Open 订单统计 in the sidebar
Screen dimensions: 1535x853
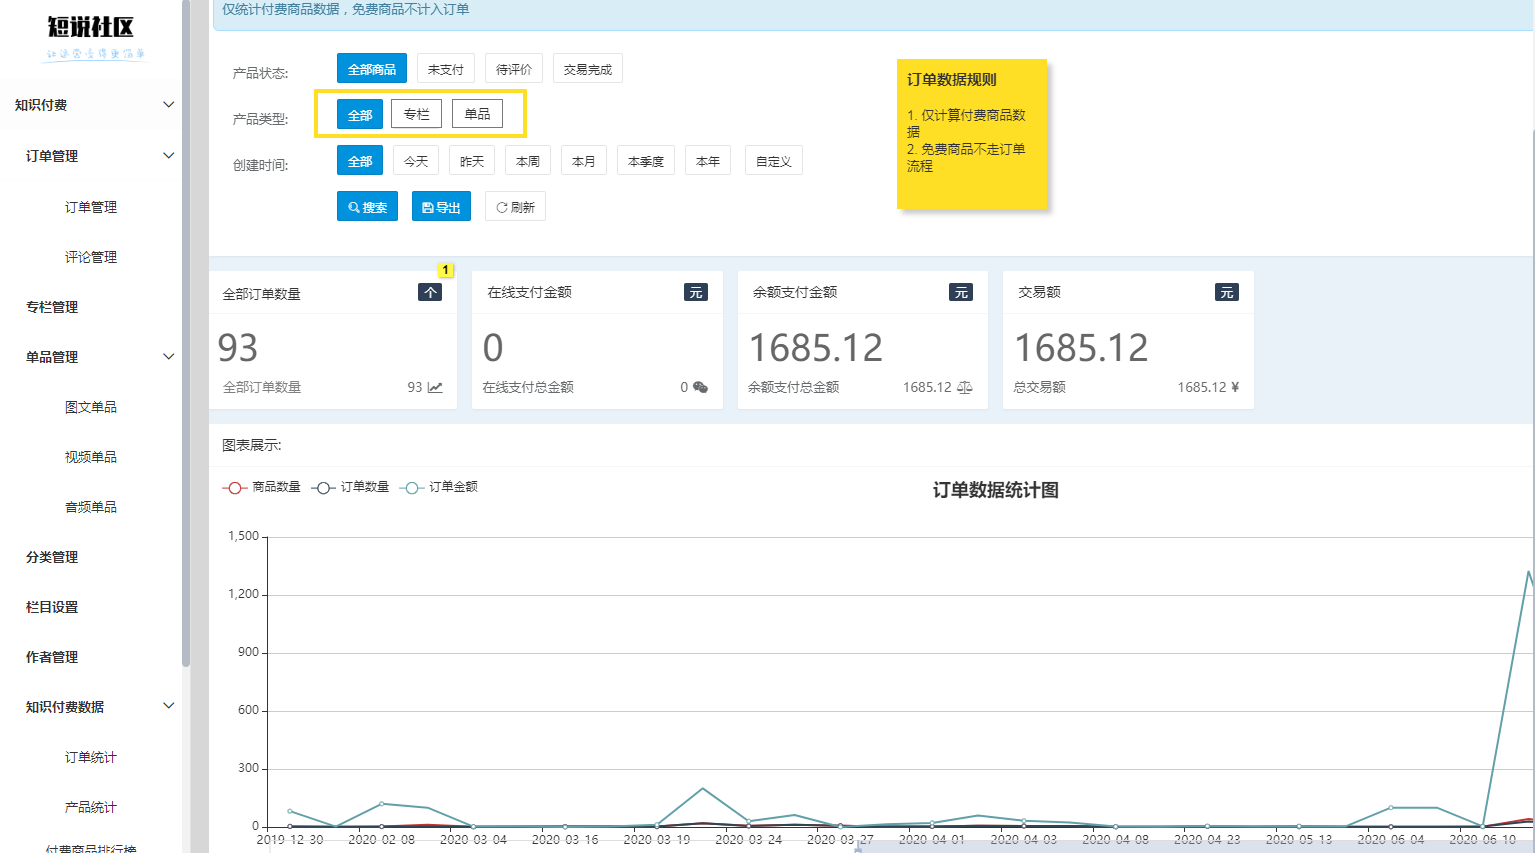(91, 757)
